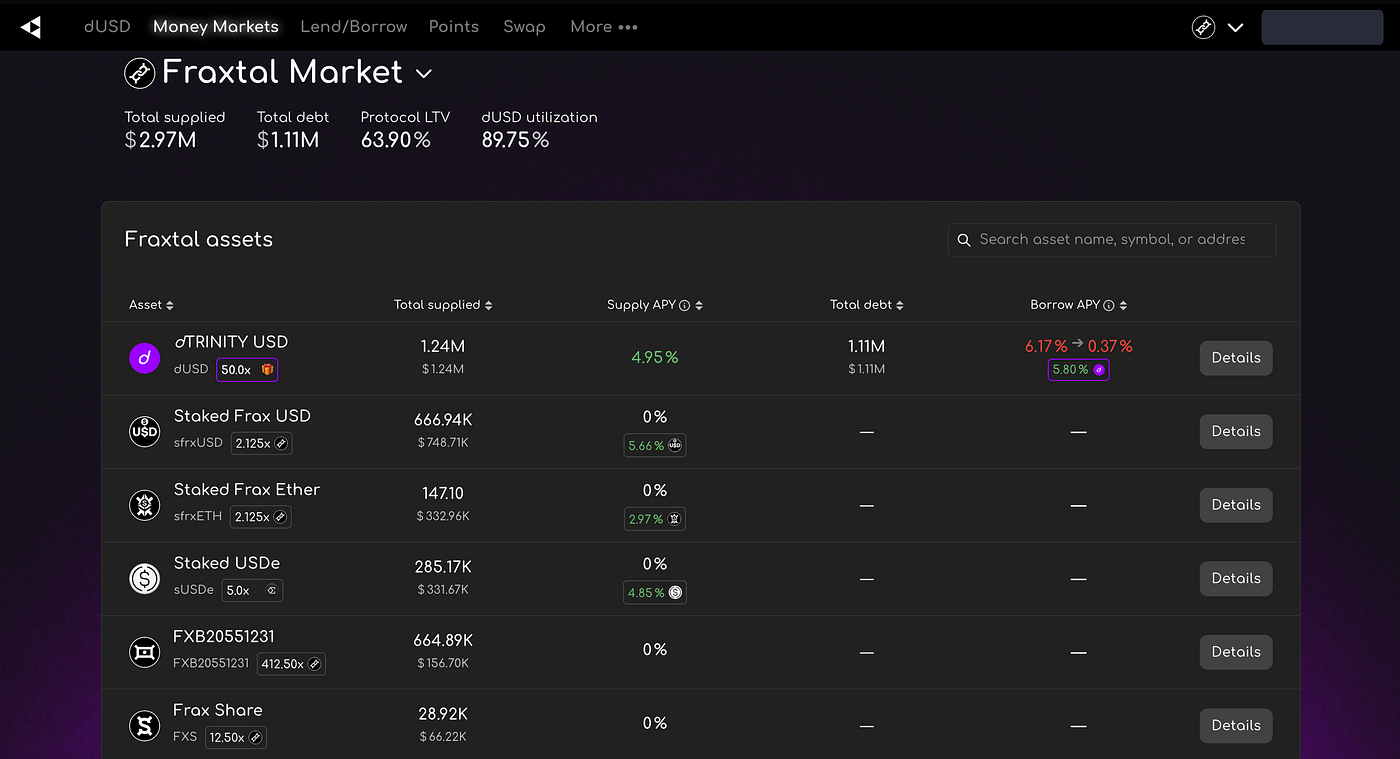
Task: Open the More menu in navbar
Action: pyautogui.click(x=603, y=27)
